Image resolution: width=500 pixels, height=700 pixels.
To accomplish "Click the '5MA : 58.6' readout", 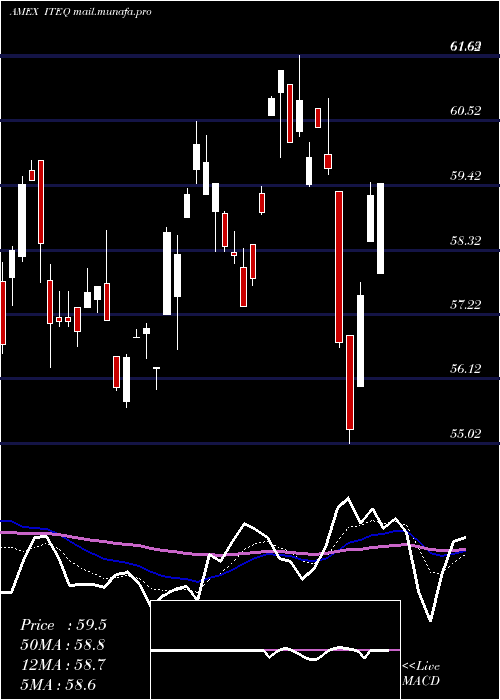I will pyautogui.click(x=58, y=685).
